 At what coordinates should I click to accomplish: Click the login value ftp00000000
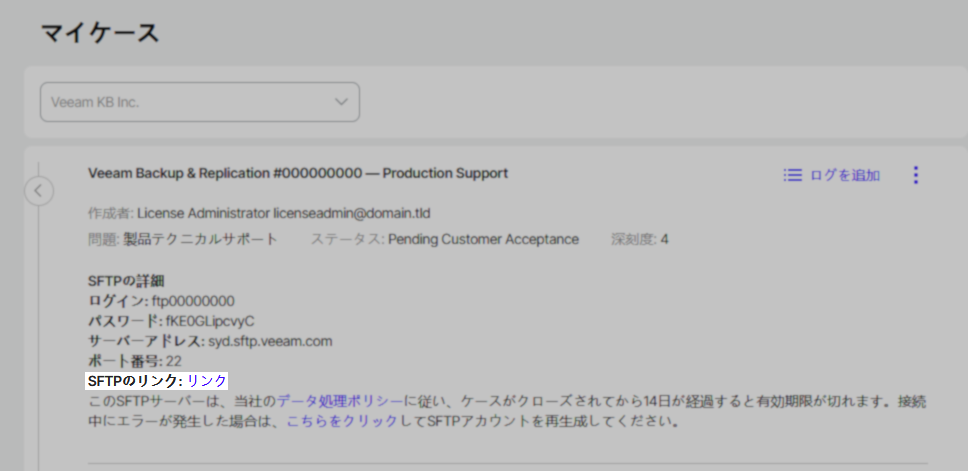(x=193, y=301)
